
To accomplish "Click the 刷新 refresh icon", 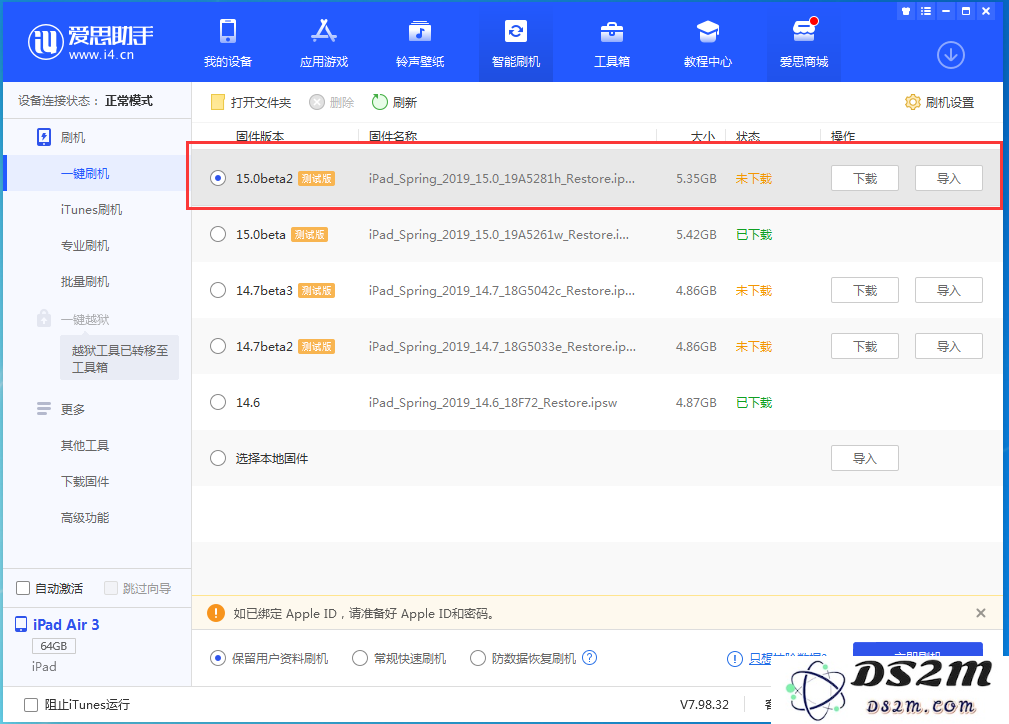I will (x=380, y=102).
